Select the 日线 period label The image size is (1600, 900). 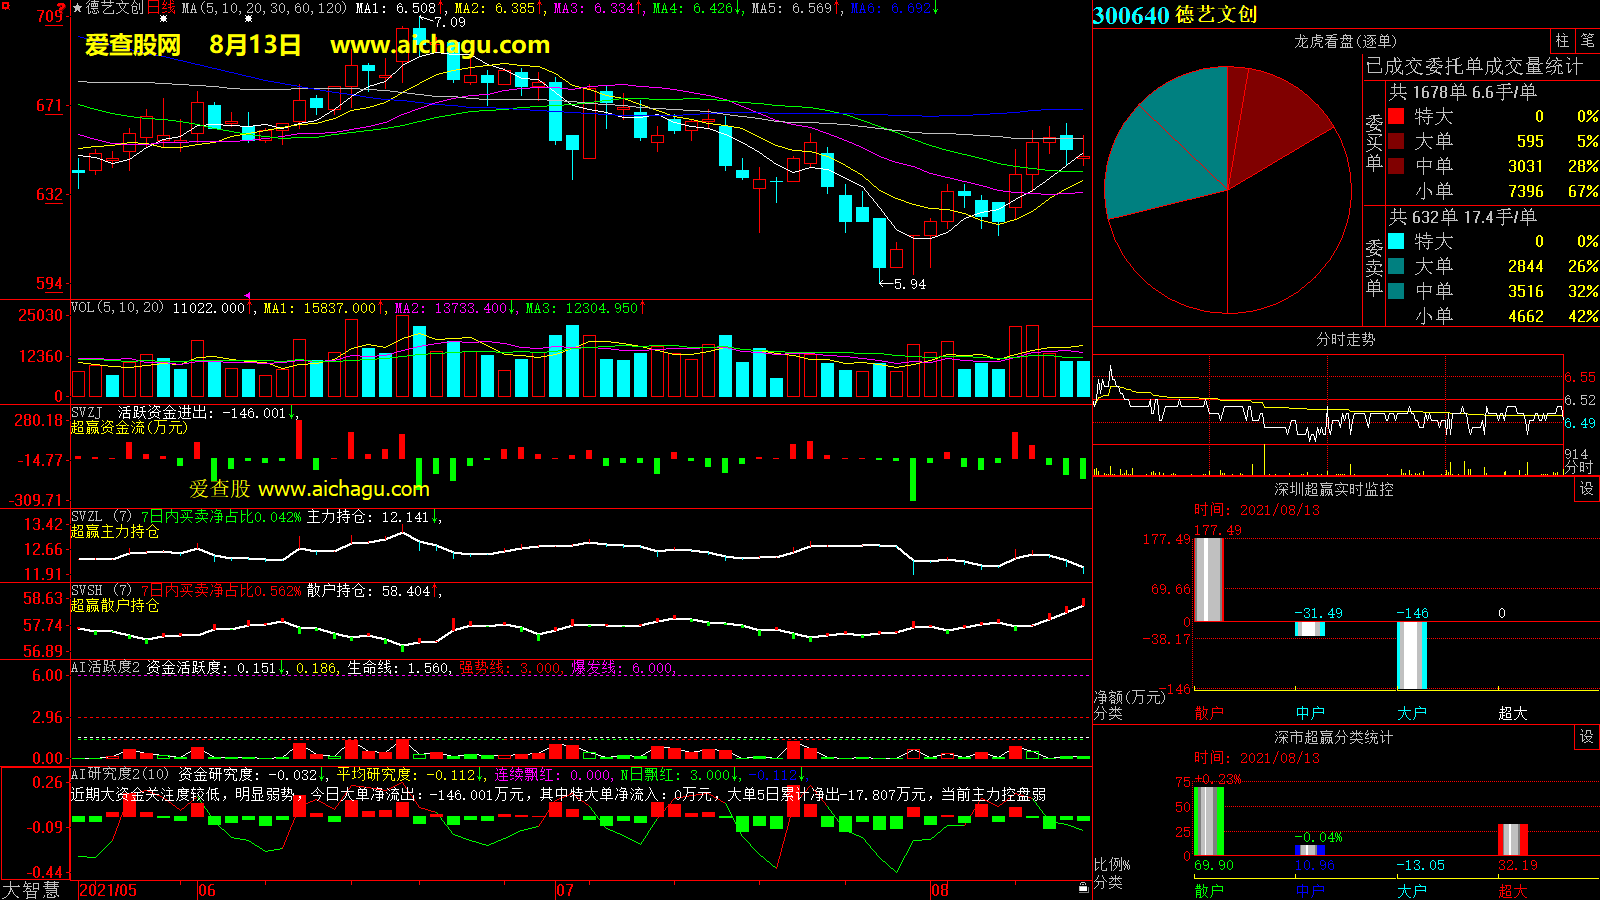pos(161,8)
